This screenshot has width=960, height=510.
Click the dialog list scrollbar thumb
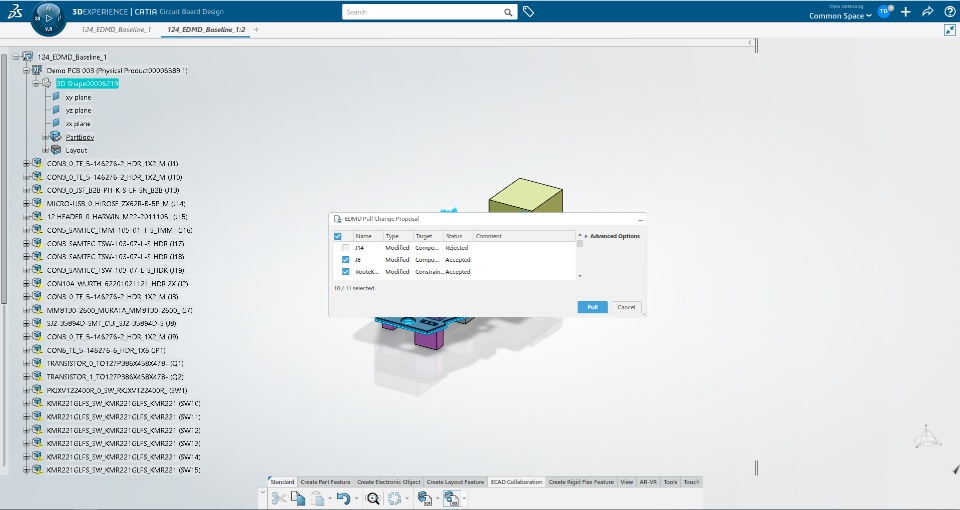pyautogui.click(x=580, y=243)
